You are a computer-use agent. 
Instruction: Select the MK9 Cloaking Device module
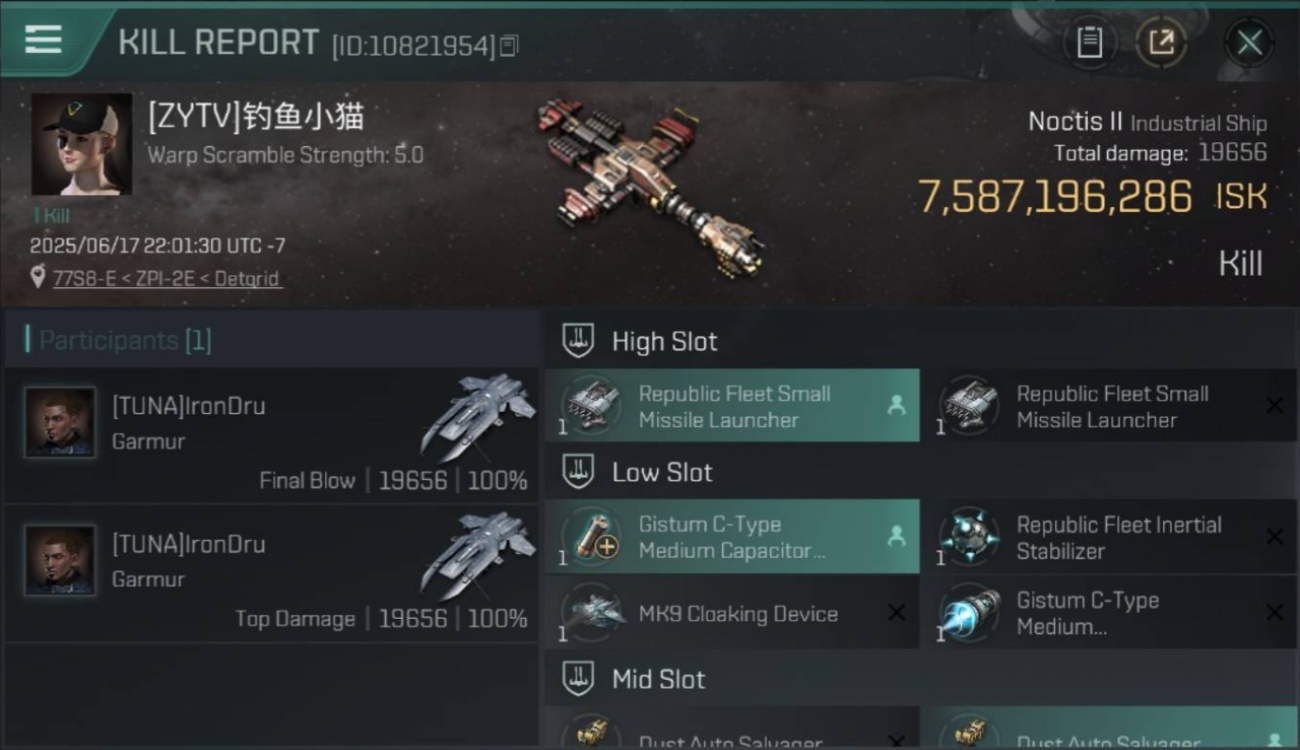pyautogui.click(x=732, y=613)
